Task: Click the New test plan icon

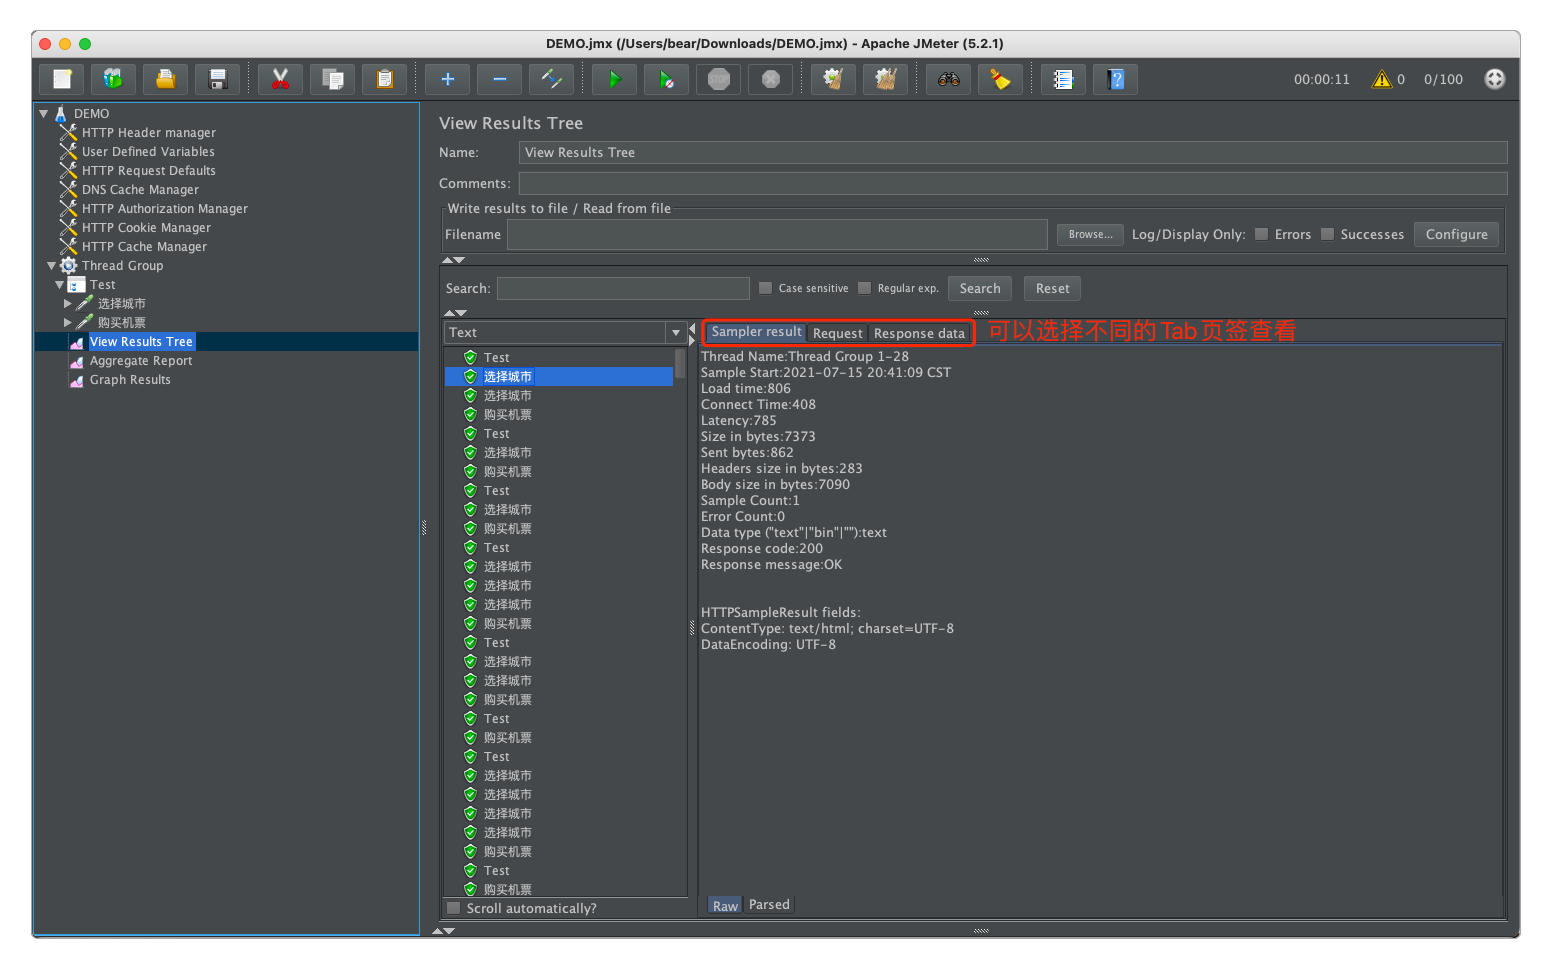Action: click(62, 79)
